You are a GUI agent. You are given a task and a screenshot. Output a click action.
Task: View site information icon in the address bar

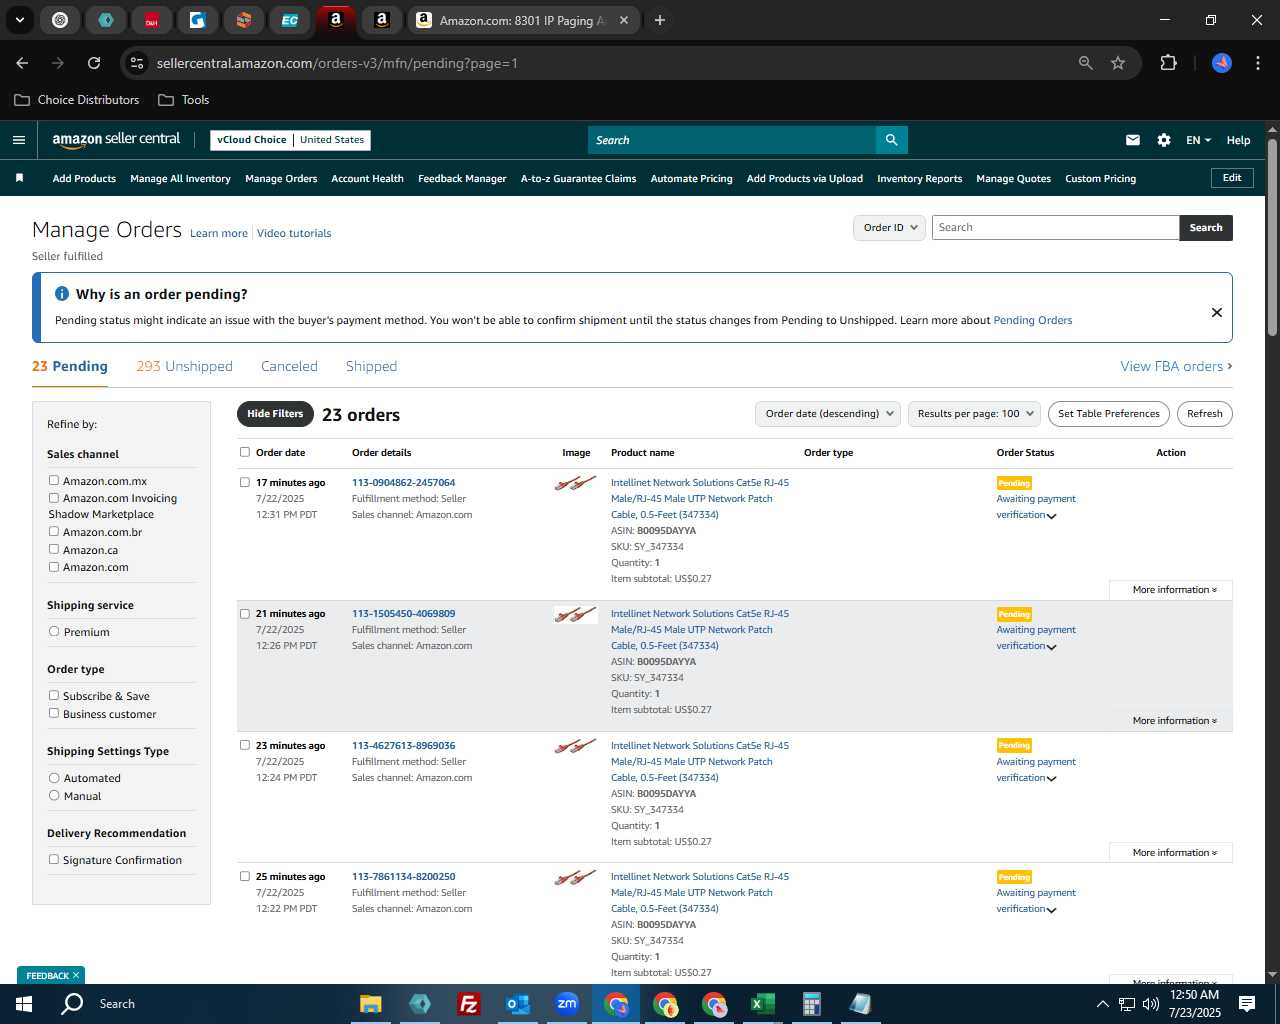click(x=137, y=63)
